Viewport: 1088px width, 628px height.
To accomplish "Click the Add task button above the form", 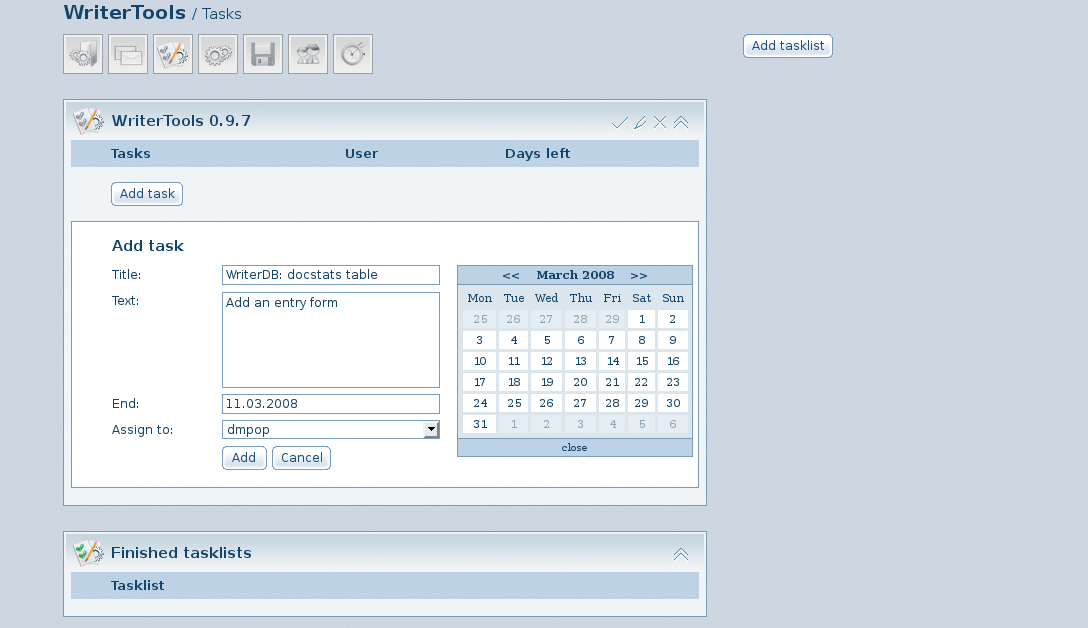I will [147, 194].
